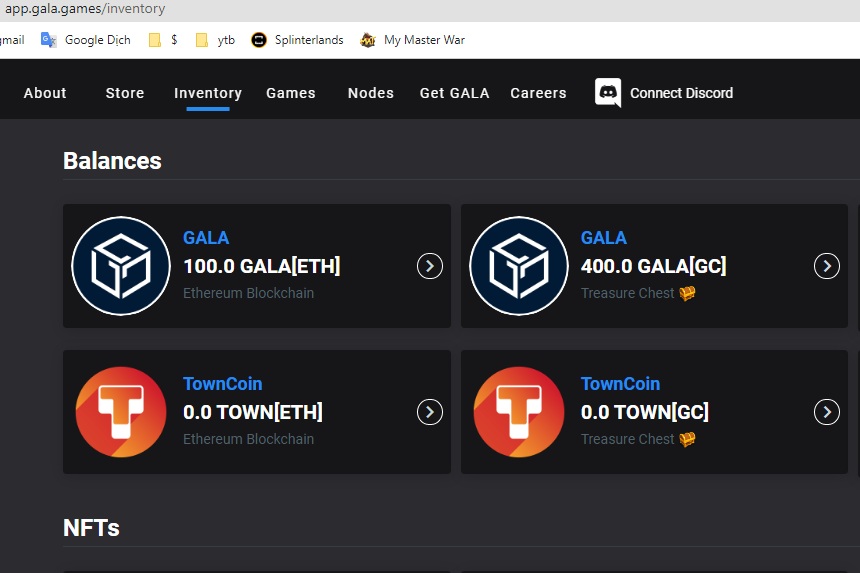Click the TownCoin link above TOWN[ETH]
This screenshot has width=860, height=573.
[223, 384]
